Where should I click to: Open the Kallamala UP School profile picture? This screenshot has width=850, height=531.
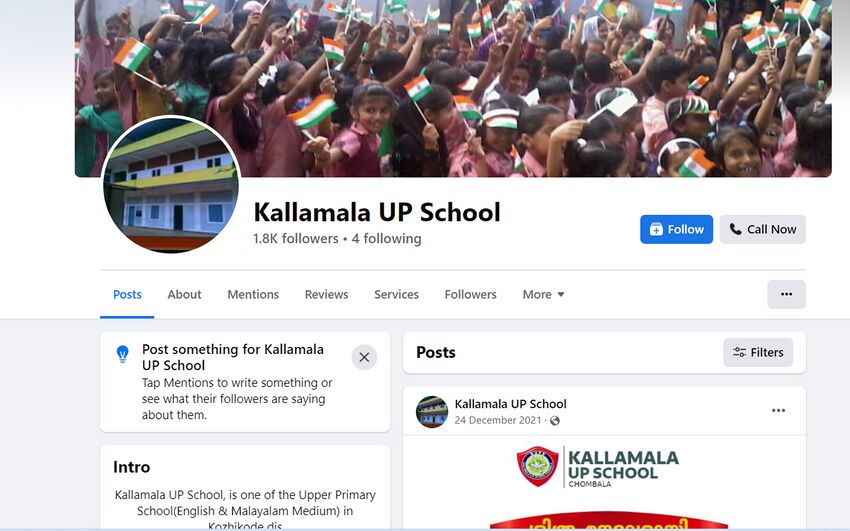[x=171, y=184]
